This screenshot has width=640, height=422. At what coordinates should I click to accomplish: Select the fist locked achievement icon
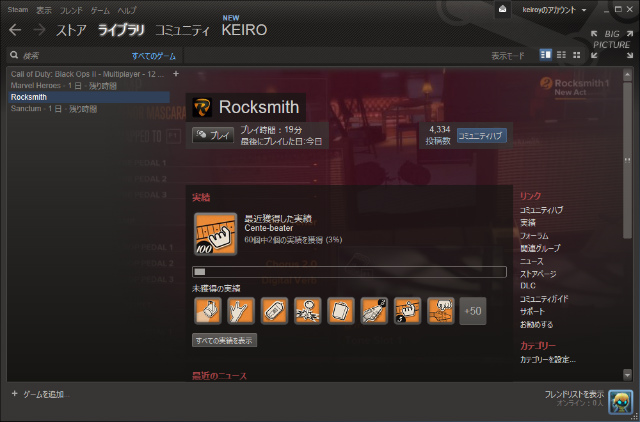(441, 311)
